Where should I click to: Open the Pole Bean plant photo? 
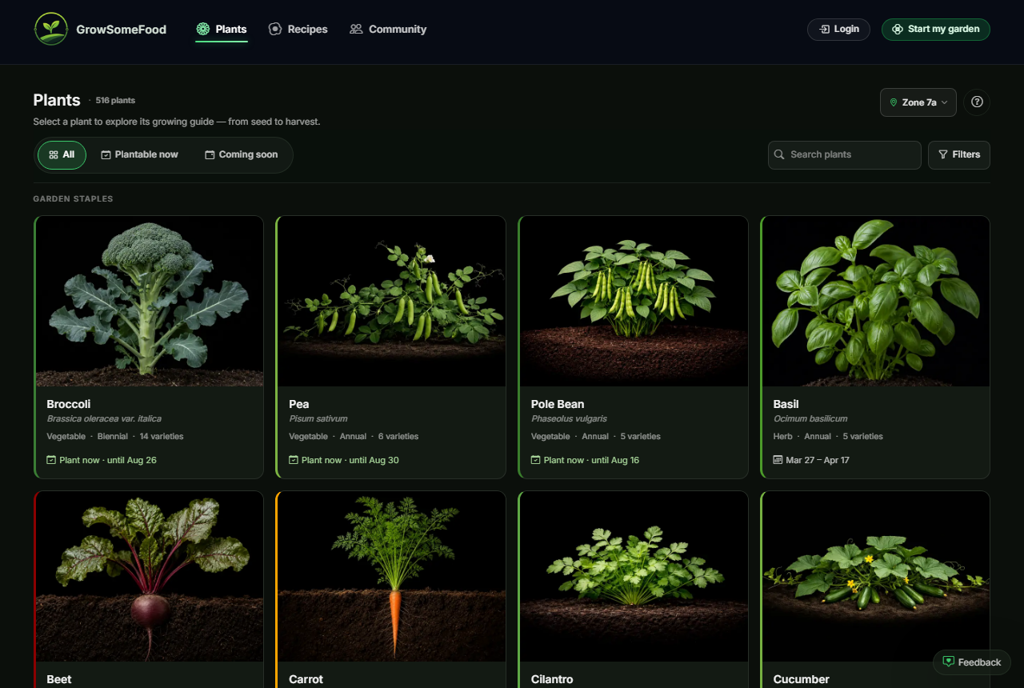coord(634,301)
